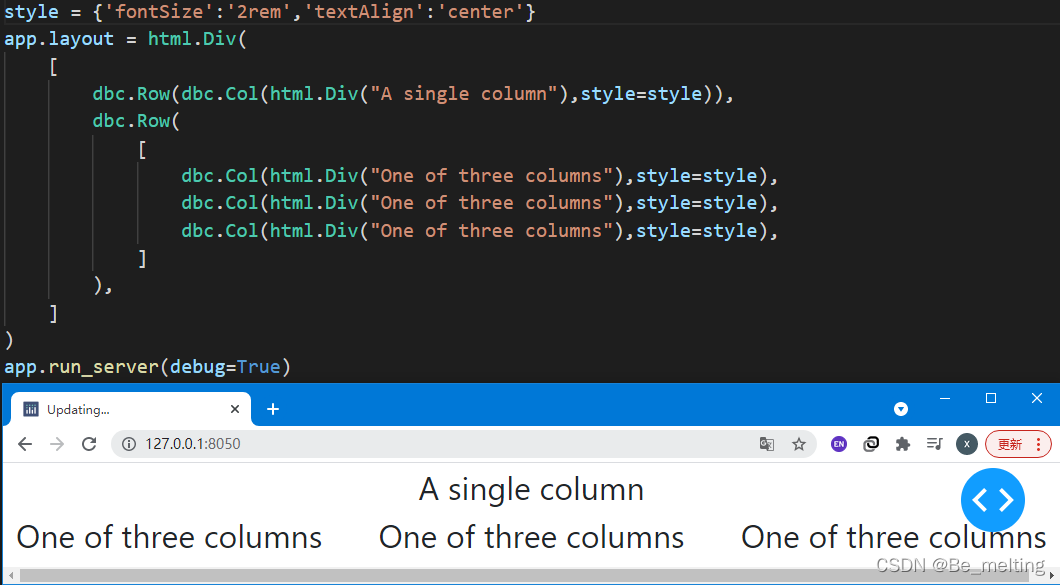The width and height of the screenshot is (1060, 585).
Task: Click the middle 'One of three columns' text
Action: click(x=531, y=538)
